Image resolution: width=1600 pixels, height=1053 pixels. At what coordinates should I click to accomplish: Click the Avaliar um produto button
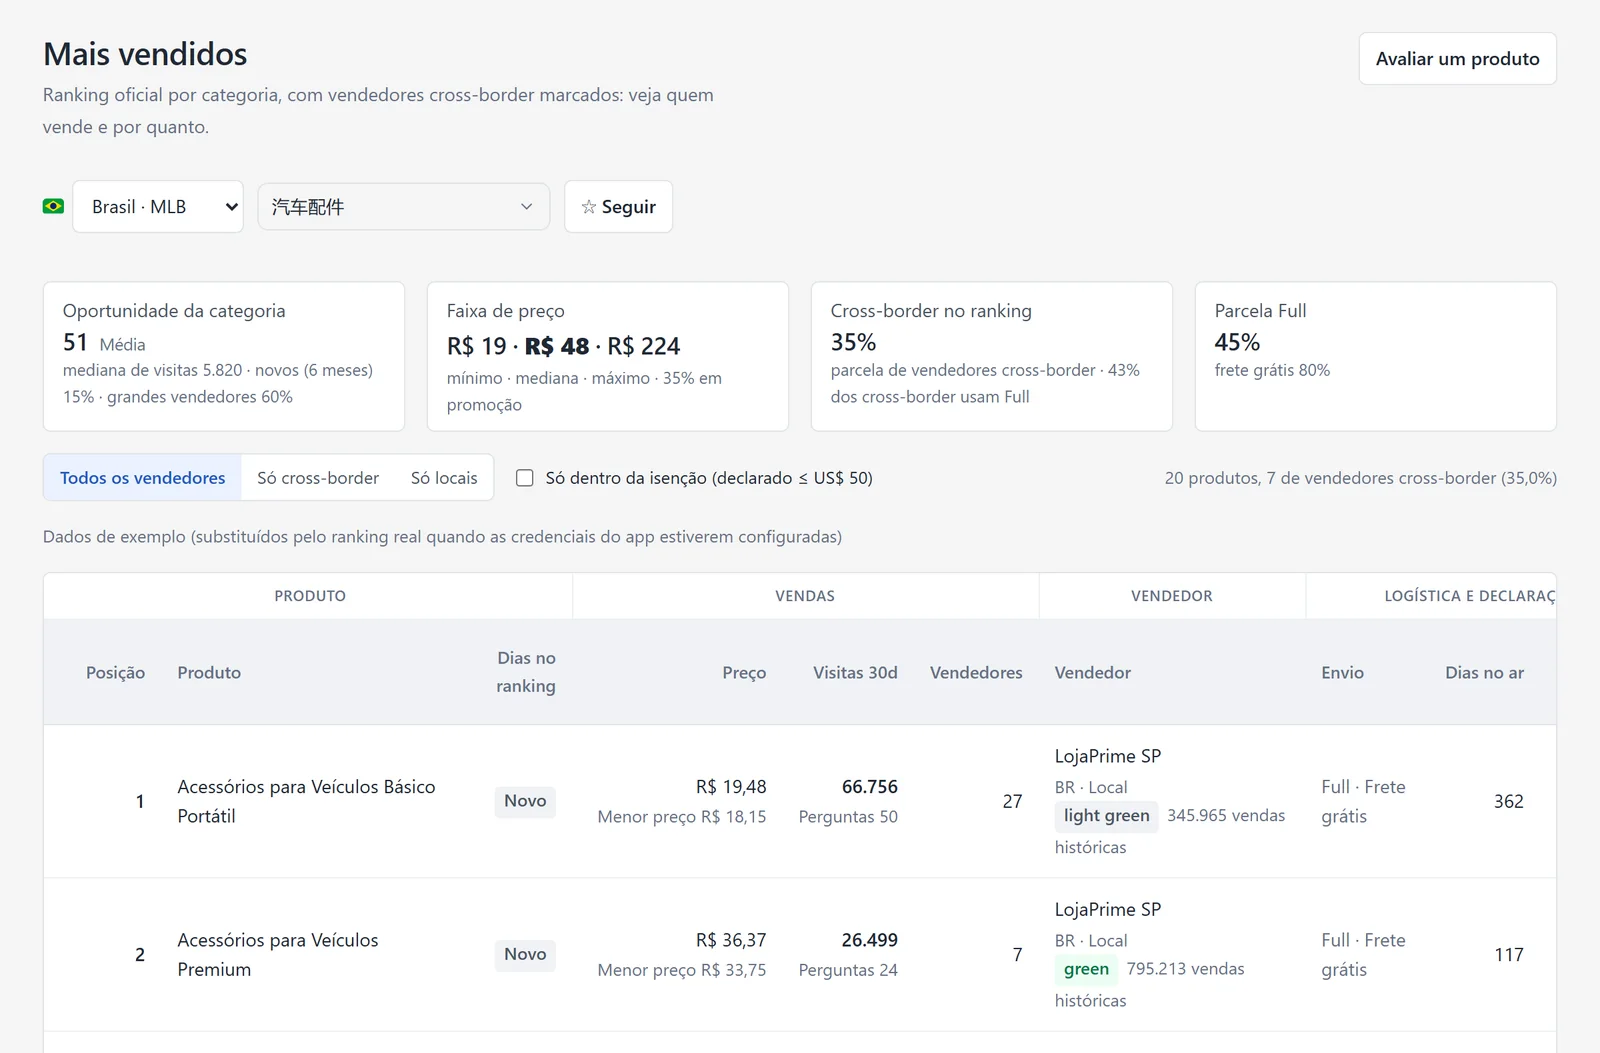1457,59
